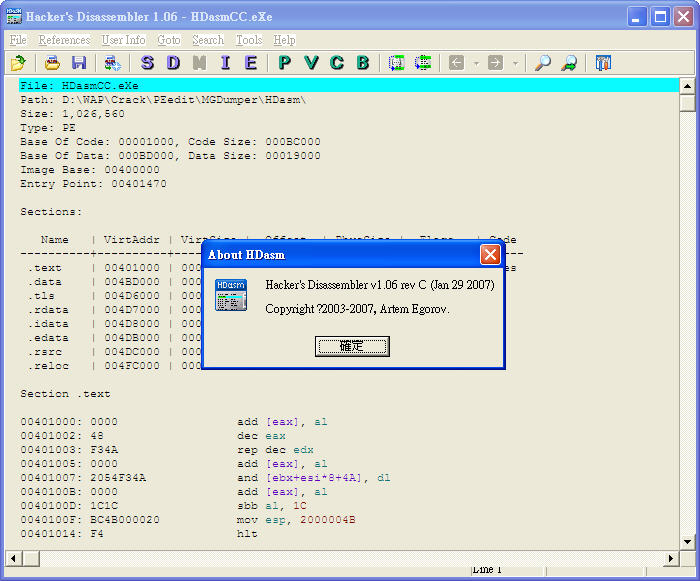Click the vertical scrollbar up arrow

coord(687,86)
